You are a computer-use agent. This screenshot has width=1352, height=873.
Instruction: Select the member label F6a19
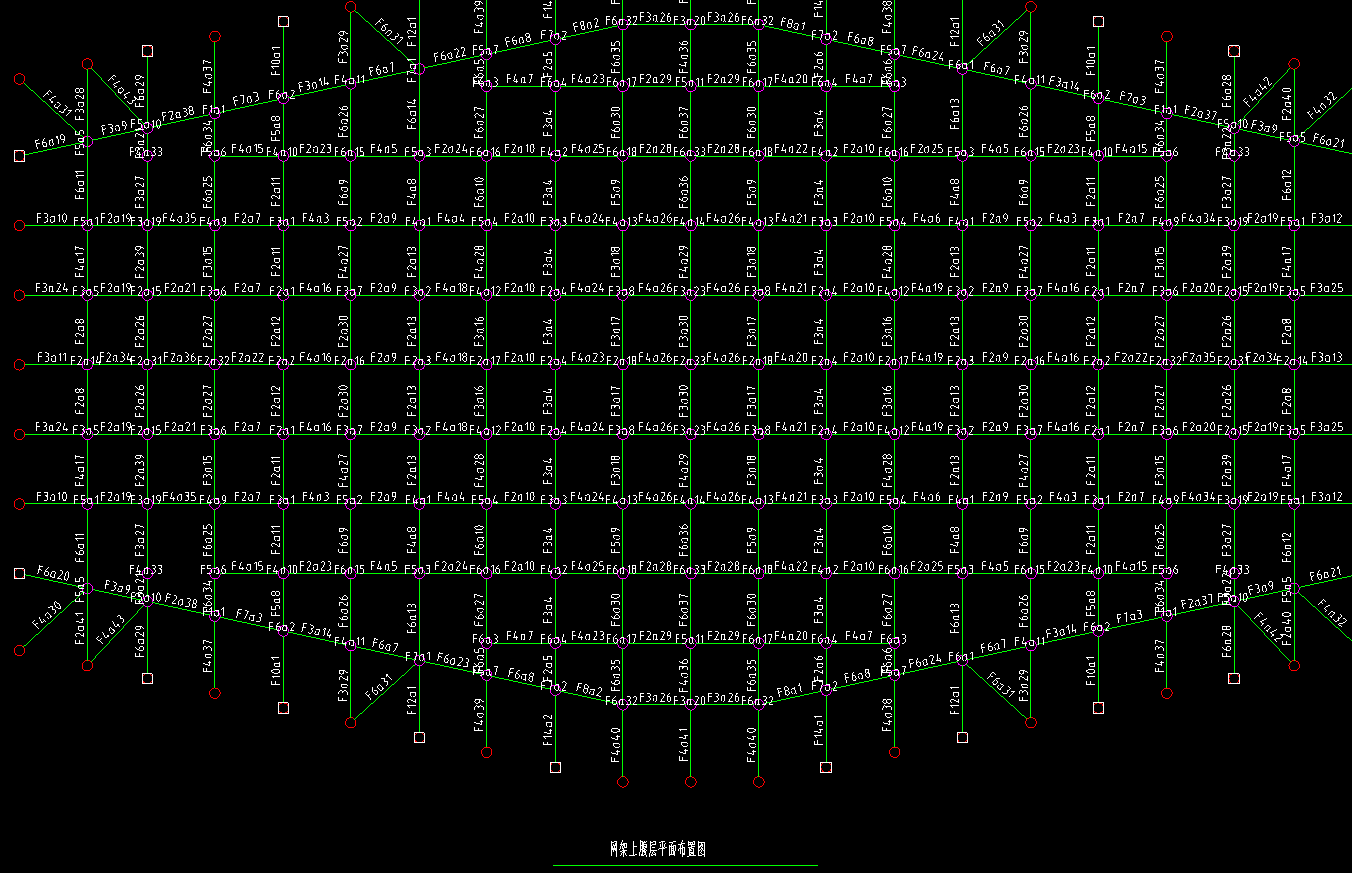(x=50, y=142)
